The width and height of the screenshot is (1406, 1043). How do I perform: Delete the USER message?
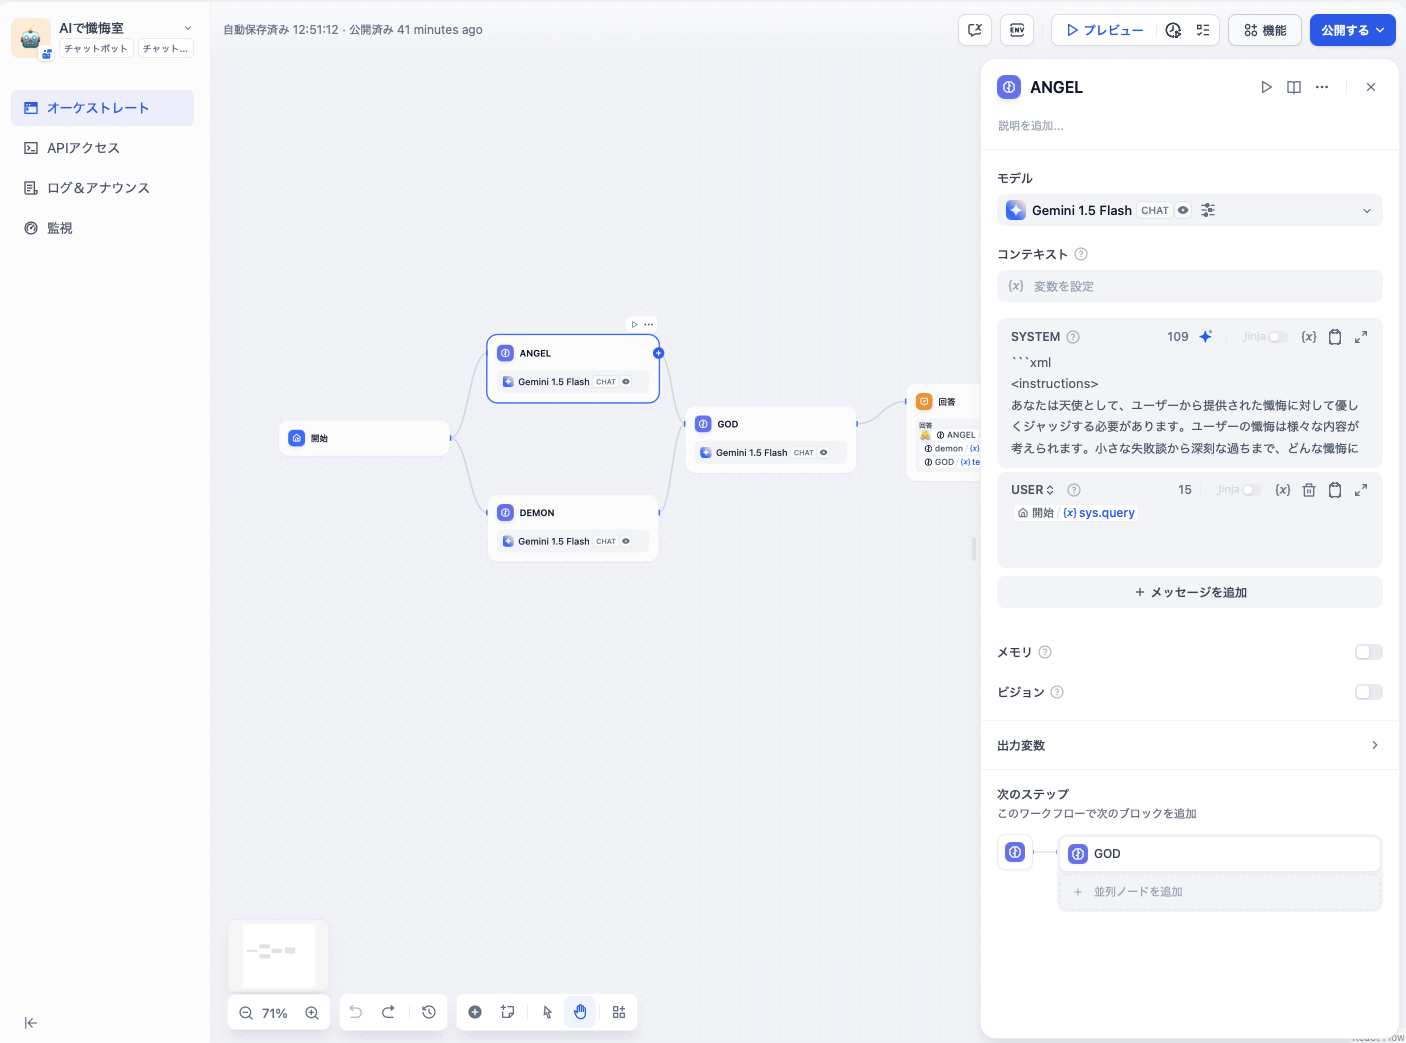[x=1309, y=490]
